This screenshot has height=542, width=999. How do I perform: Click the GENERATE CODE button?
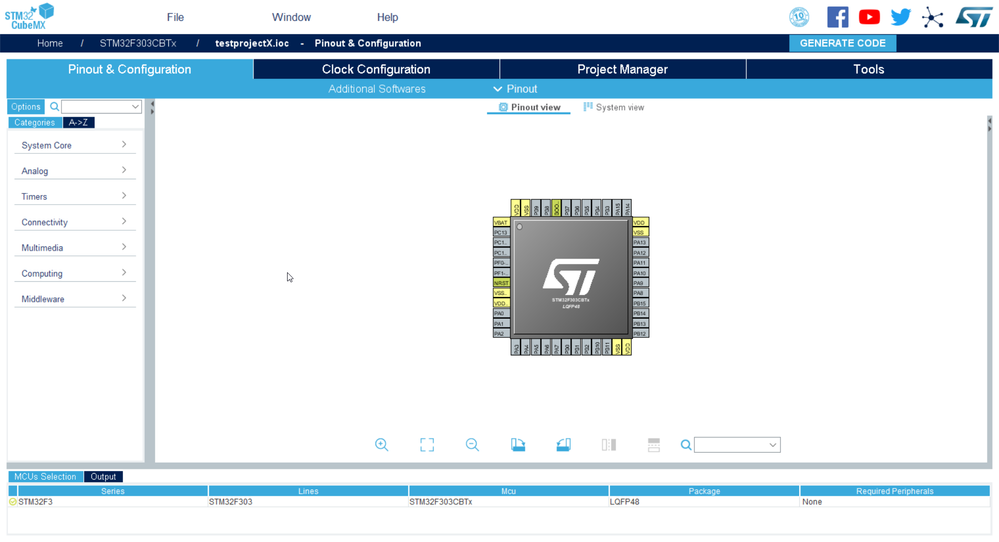tap(842, 43)
